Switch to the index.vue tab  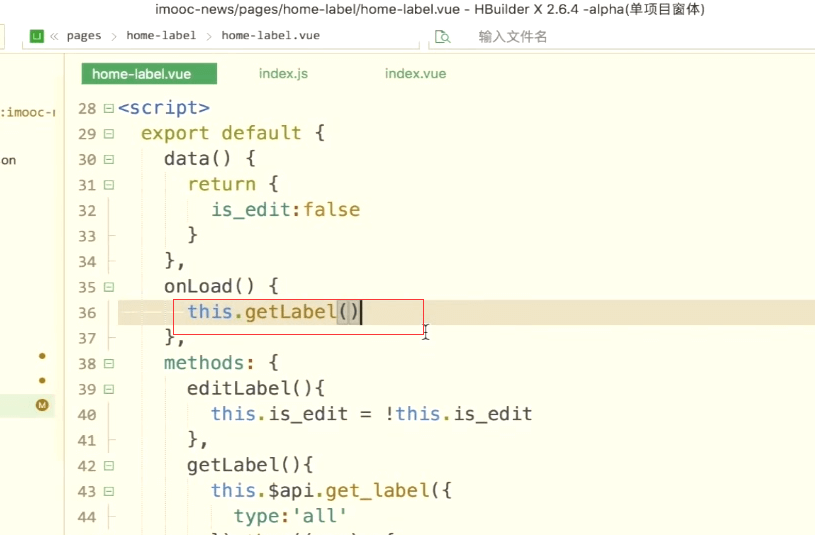[415, 74]
